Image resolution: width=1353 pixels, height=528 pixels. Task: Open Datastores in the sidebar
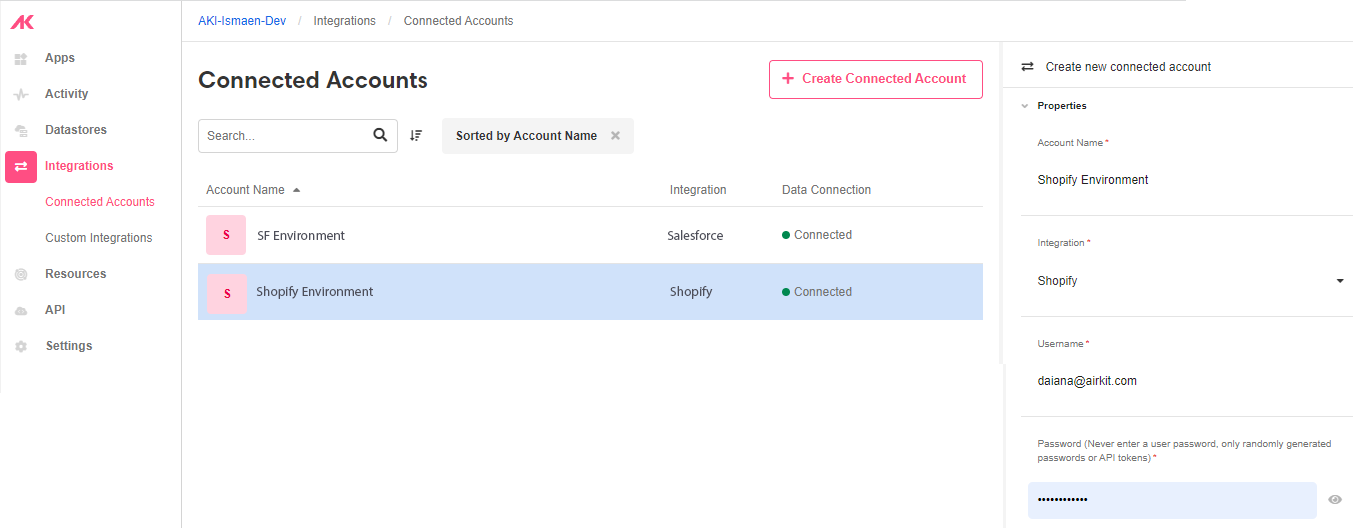click(x=76, y=130)
